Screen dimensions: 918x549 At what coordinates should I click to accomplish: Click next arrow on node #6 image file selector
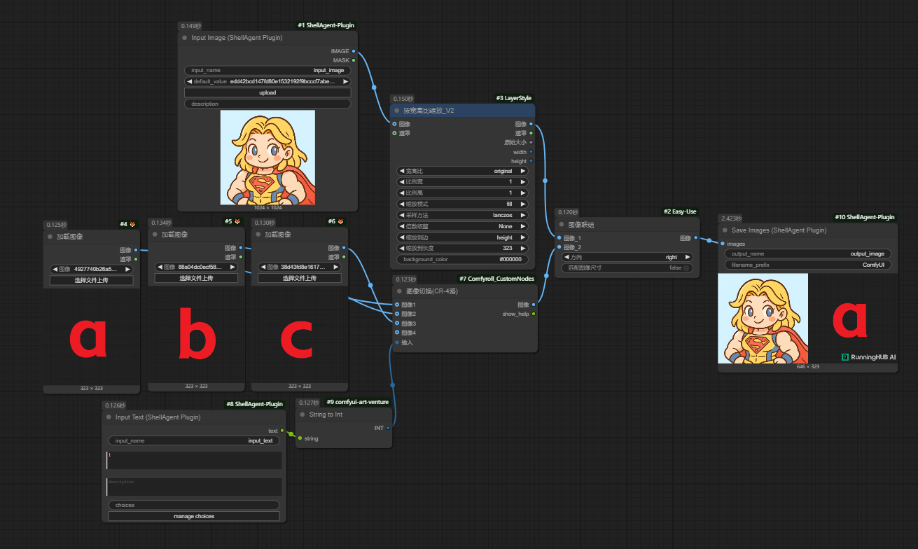coord(336,267)
